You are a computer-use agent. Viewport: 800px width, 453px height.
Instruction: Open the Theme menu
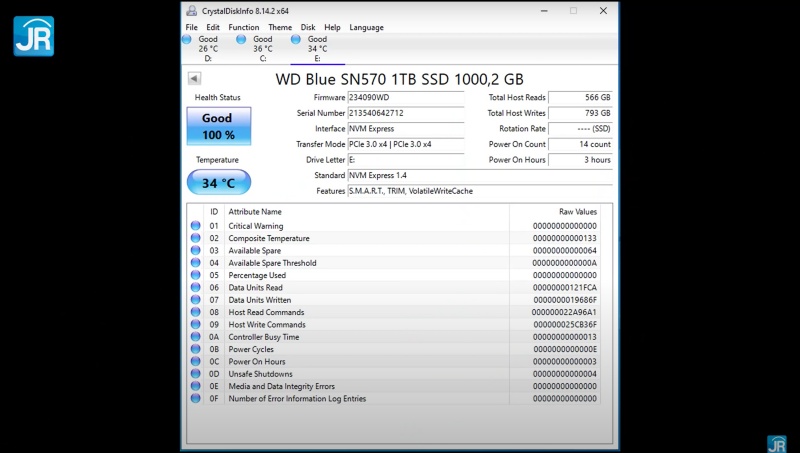[x=280, y=28]
